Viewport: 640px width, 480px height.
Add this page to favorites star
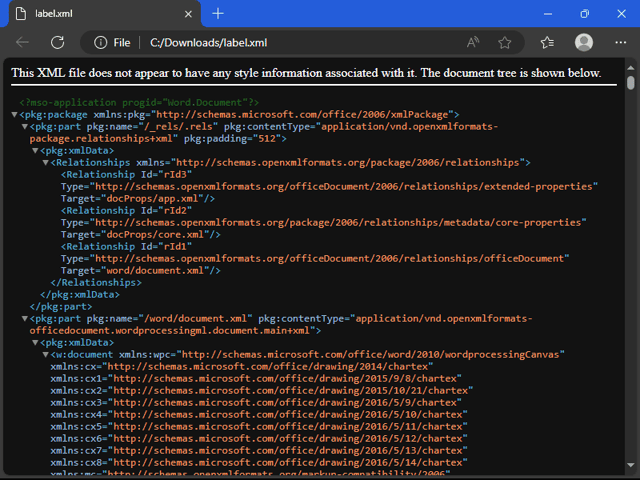tap(504, 42)
